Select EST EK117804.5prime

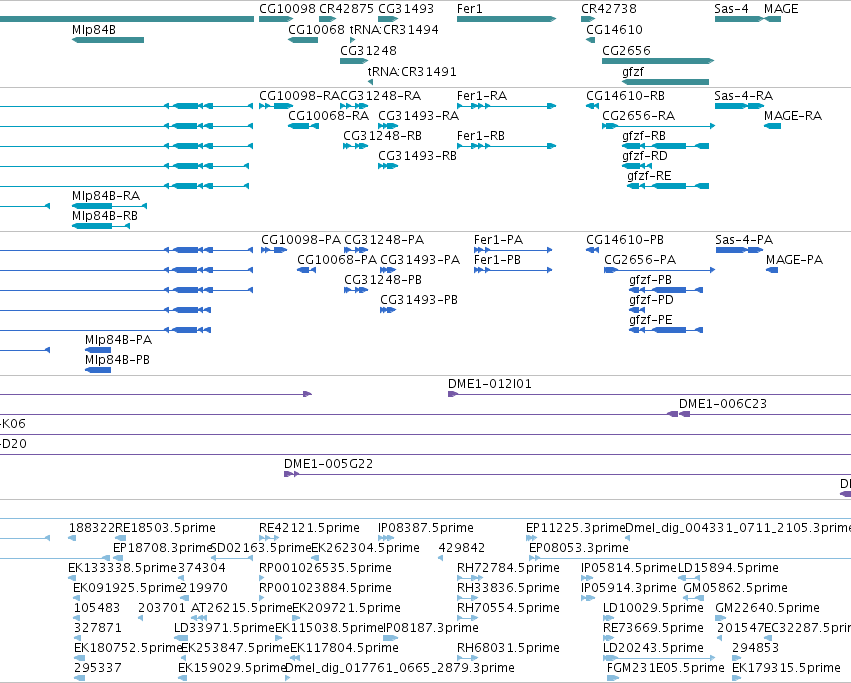345,648
